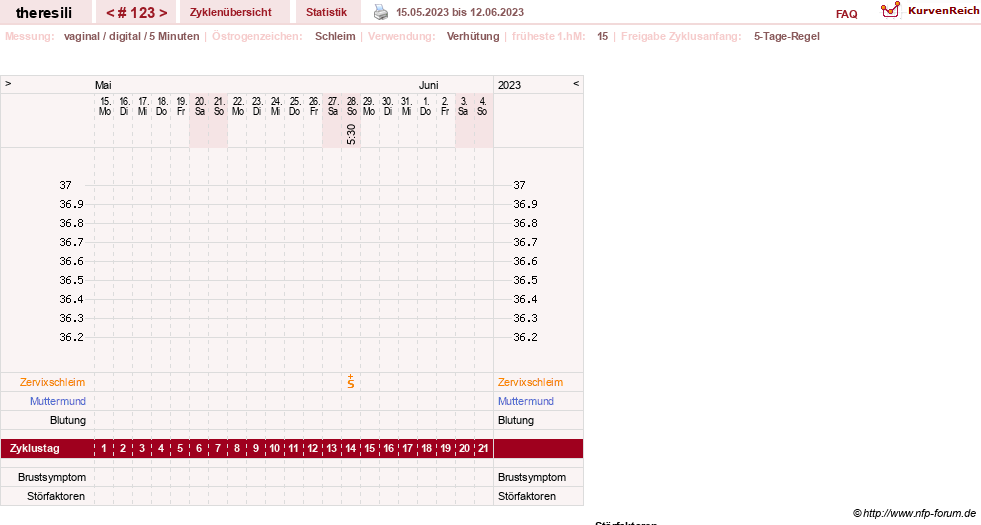Select cycle day 10
Screen dimensions: 981x525
(x=275, y=449)
